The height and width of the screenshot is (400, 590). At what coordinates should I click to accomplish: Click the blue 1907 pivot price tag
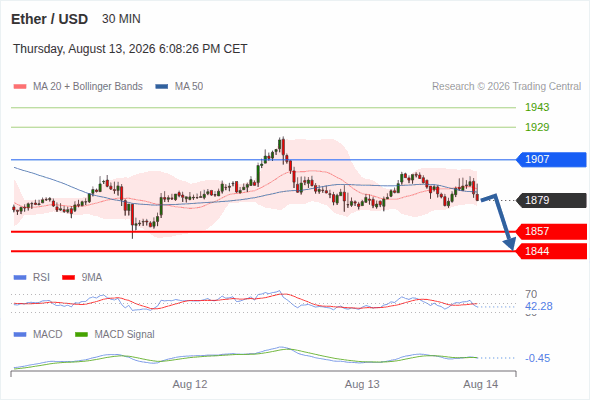pyautogui.click(x=551, y=160)
